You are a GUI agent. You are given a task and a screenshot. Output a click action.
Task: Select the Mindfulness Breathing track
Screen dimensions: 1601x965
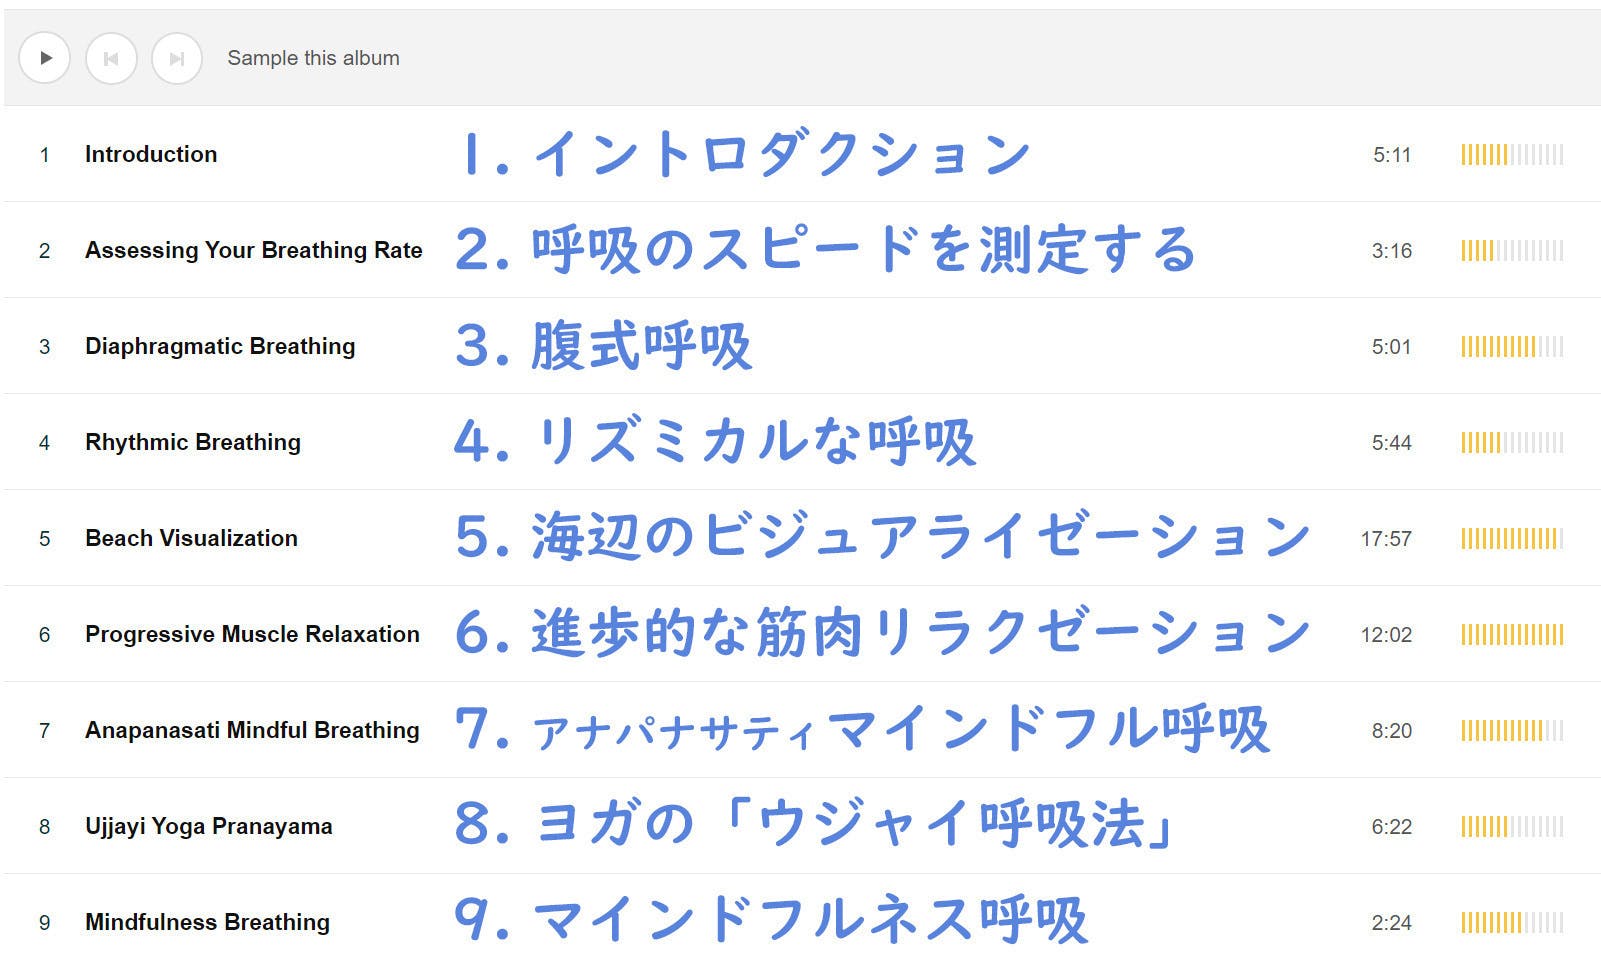[207, 922]
